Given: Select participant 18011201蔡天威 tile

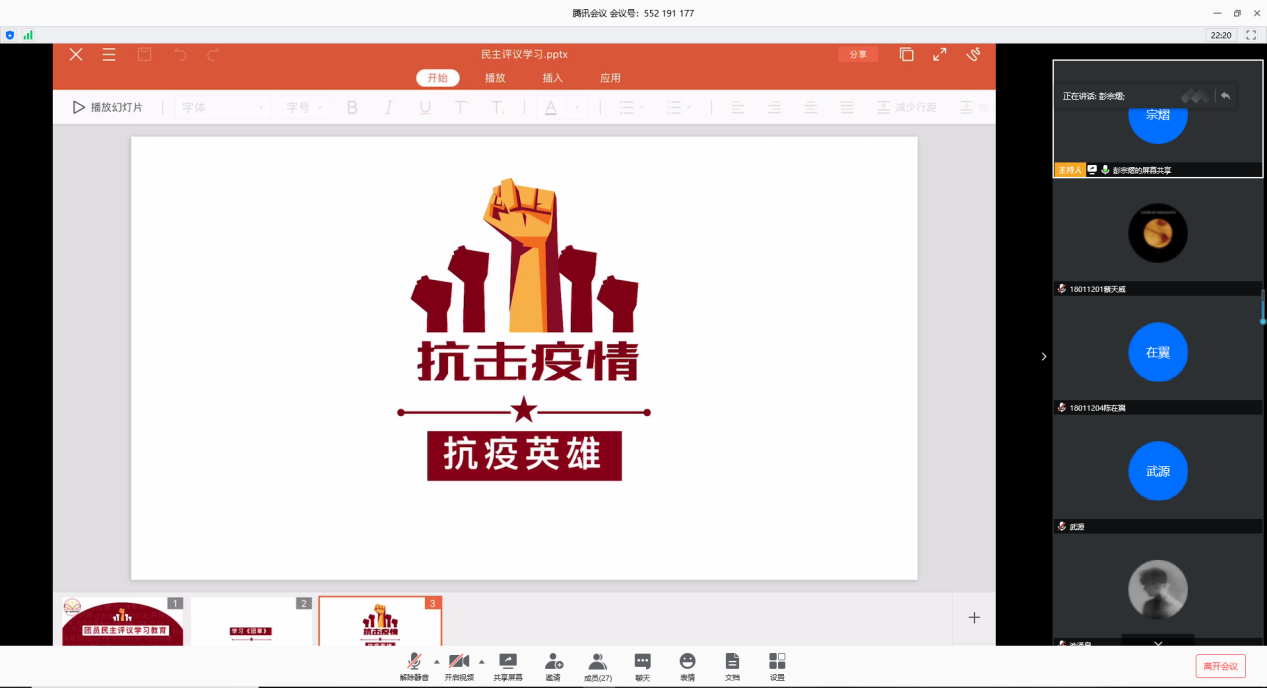Looking at the screenshot, I should pos(1157,237).
